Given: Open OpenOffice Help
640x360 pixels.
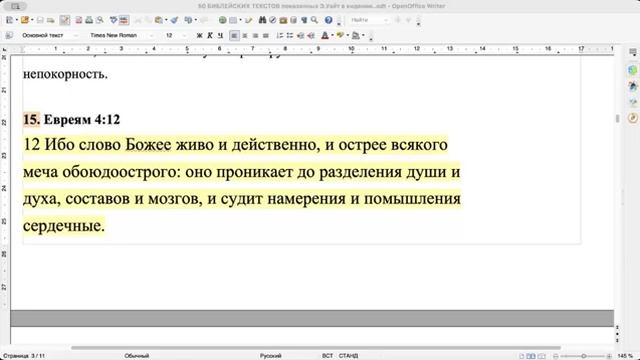Looking at the screenshot, I should [329, 20].
